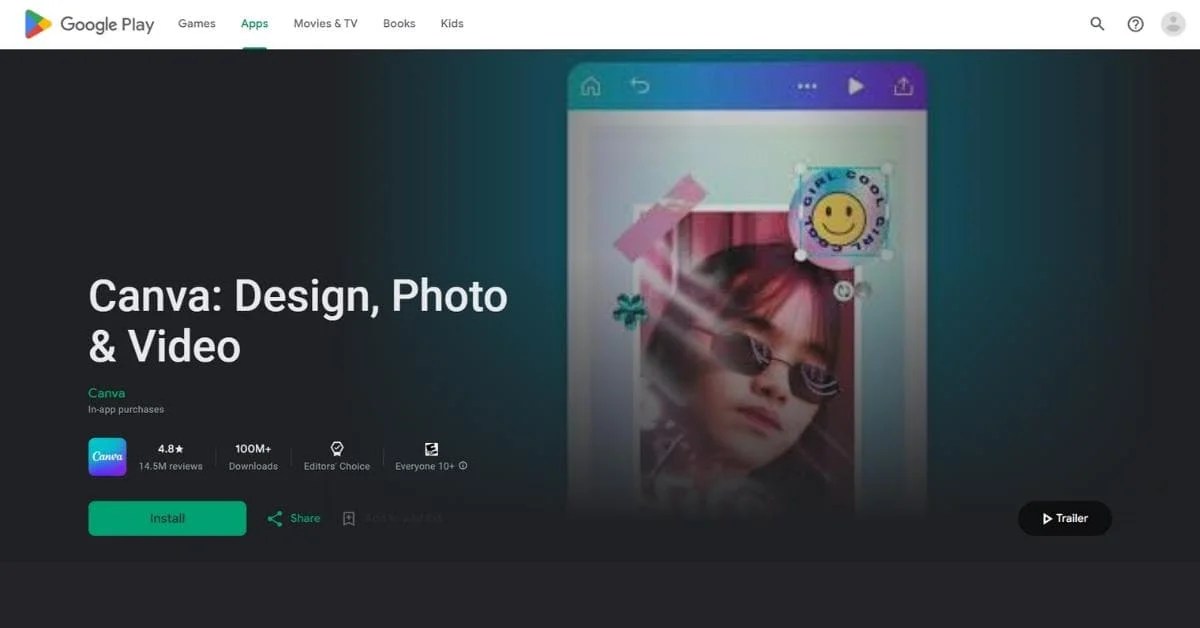The width and height of the screenshot is (1200, 628).
Task: Open your Google account avatar
Action: tap(1172, 22)
